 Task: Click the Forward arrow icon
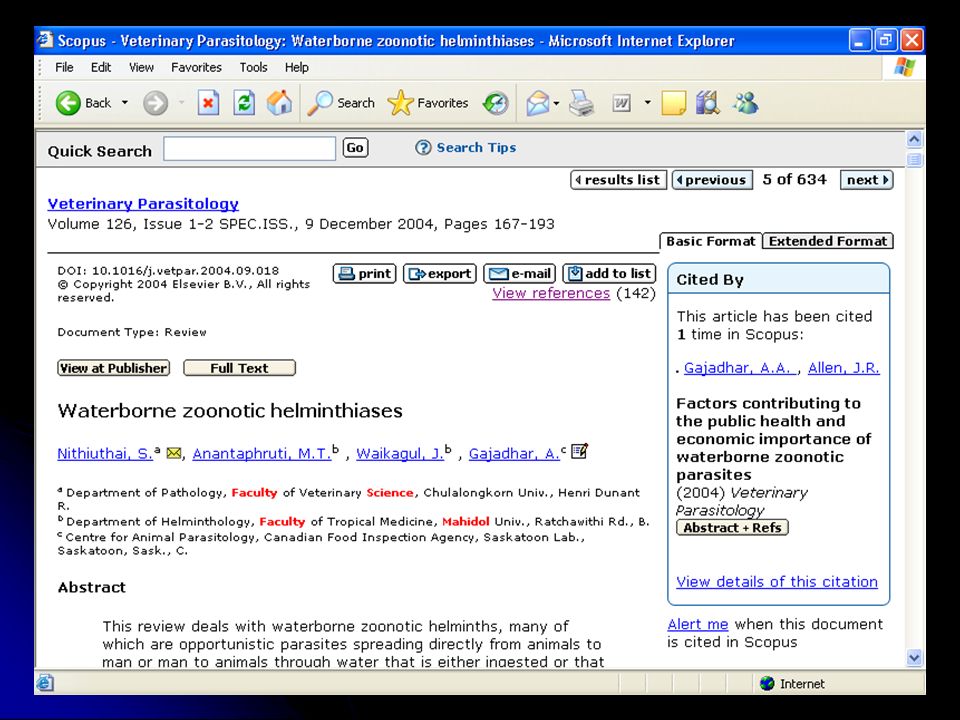[156, 103]
